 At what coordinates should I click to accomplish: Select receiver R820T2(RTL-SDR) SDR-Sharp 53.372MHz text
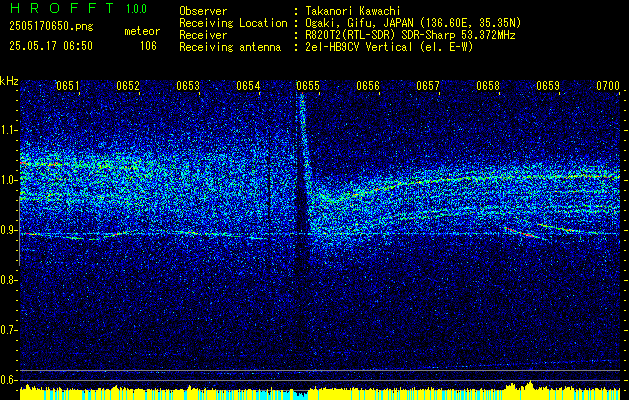click(410, 35)
